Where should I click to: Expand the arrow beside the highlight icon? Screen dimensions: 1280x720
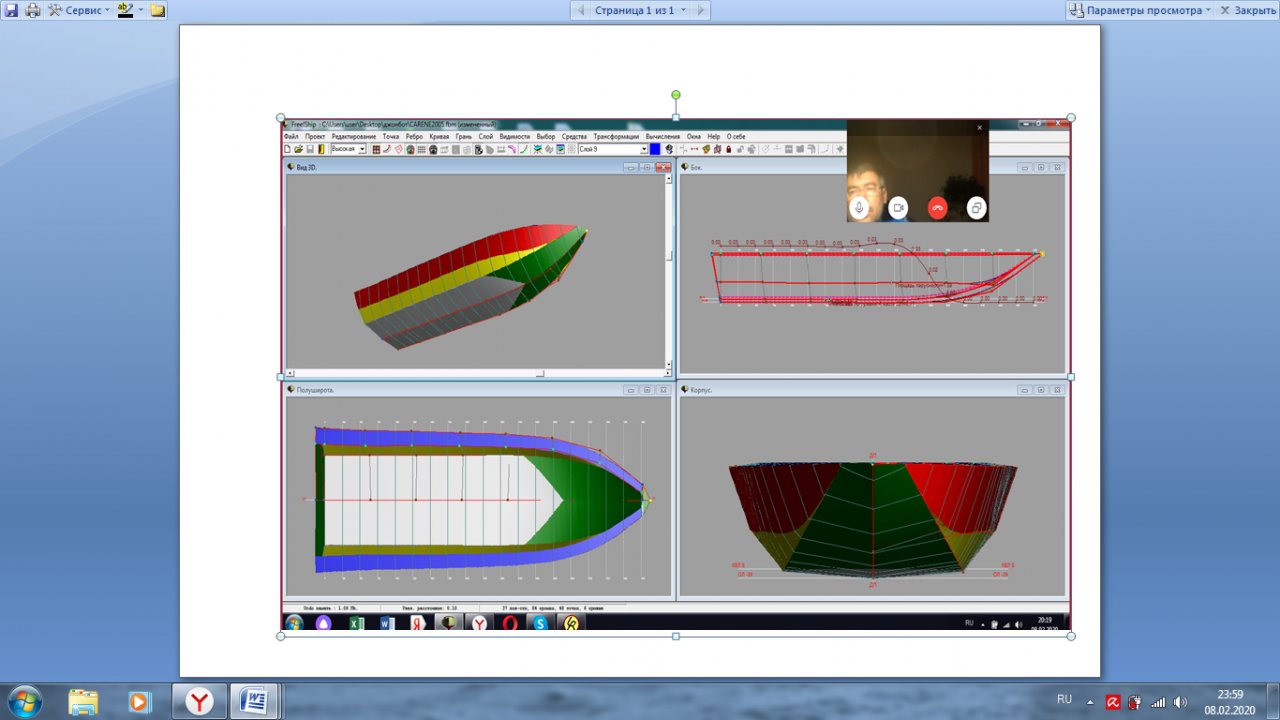pos(141,10)
